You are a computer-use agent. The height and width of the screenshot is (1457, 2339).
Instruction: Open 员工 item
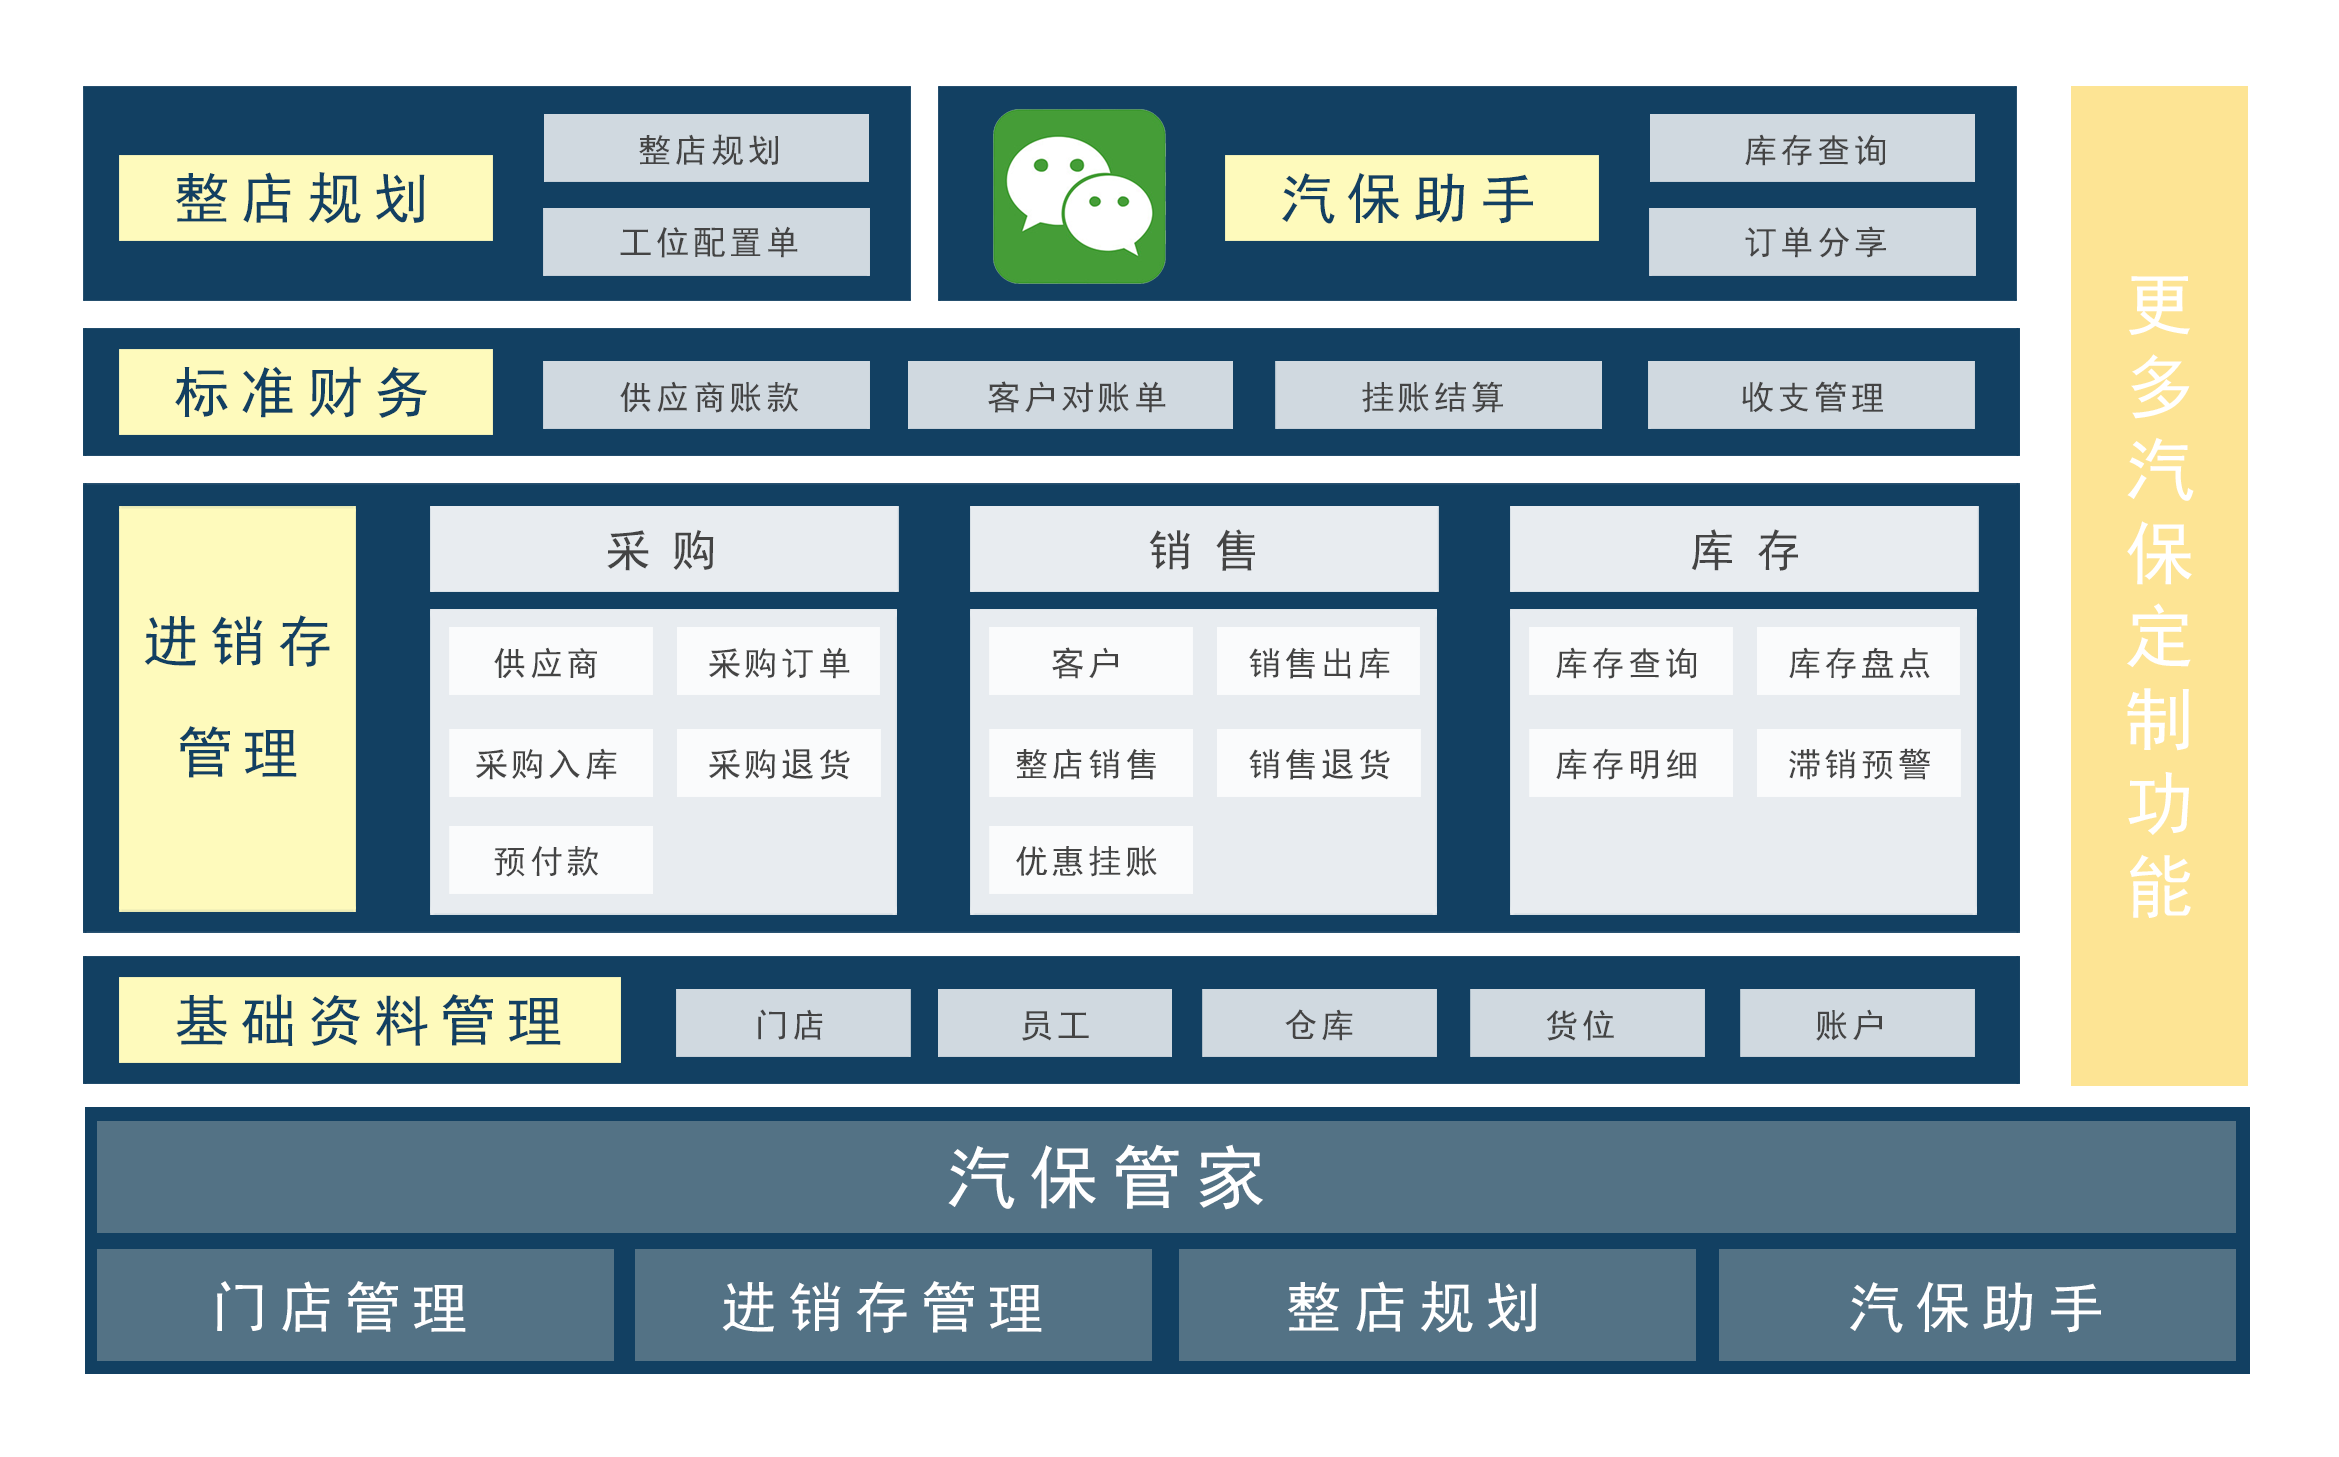[1055, 1023]
